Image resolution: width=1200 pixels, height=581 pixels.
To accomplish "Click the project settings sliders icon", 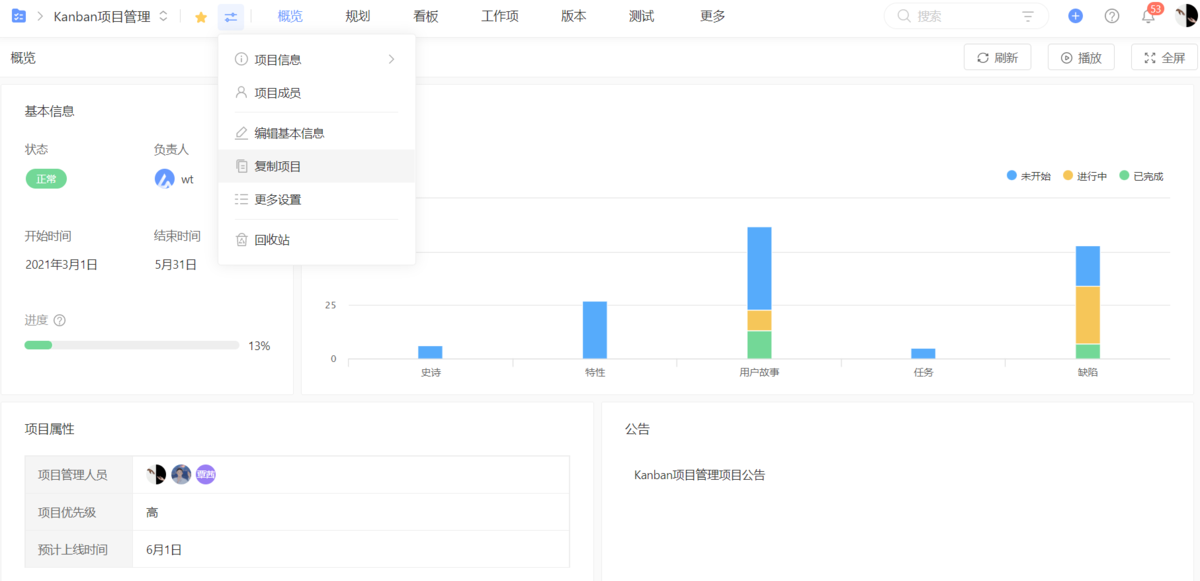I will pos(232,16).
